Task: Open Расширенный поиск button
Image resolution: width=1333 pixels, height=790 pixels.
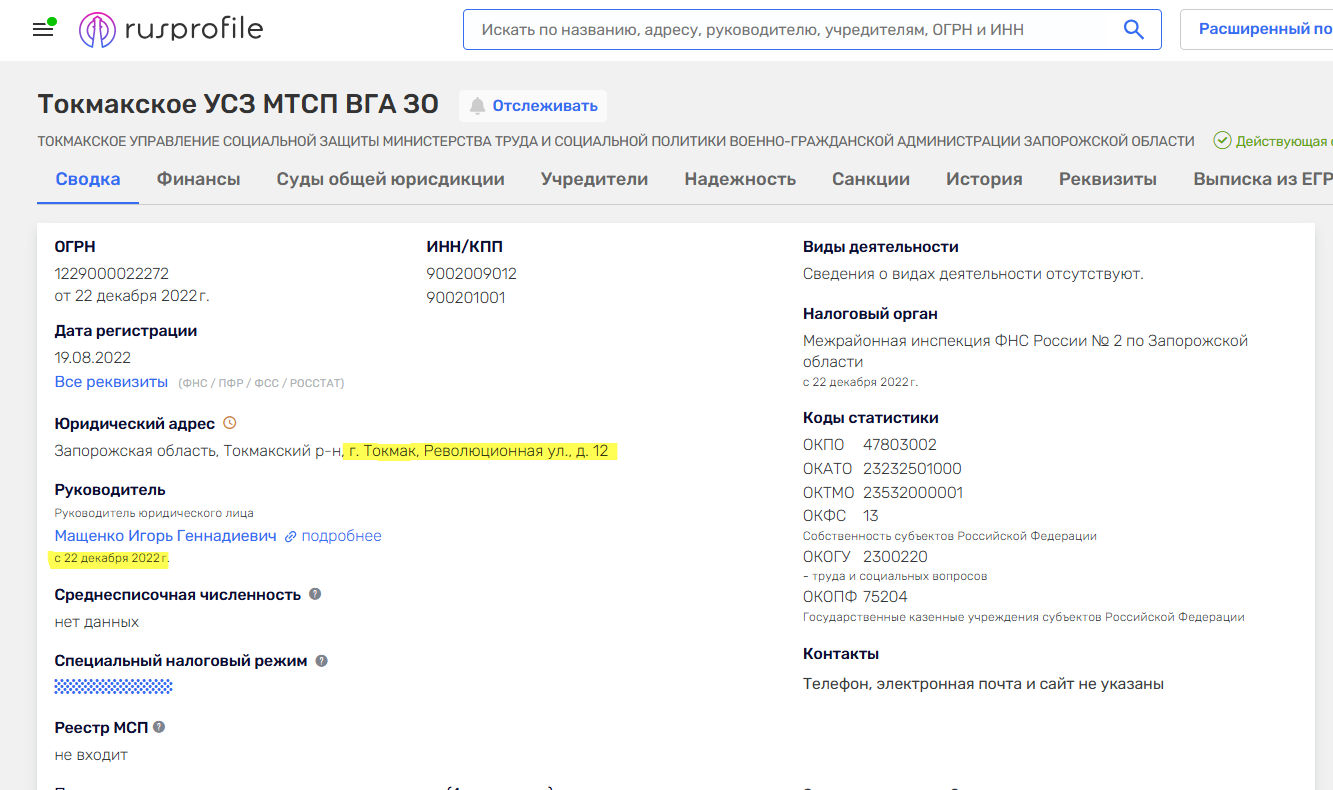Action: (1264, 30)
